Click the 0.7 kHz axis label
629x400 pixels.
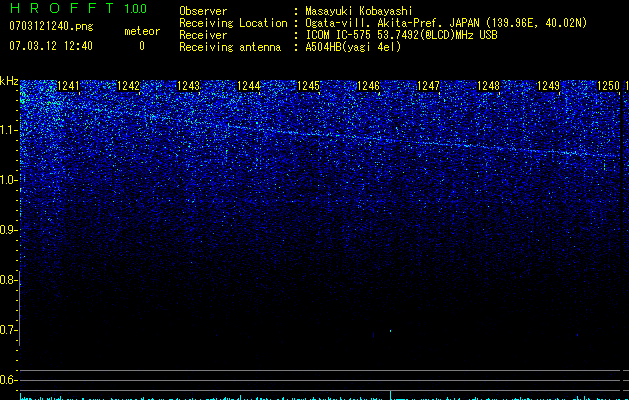click(x=8, y=330)
